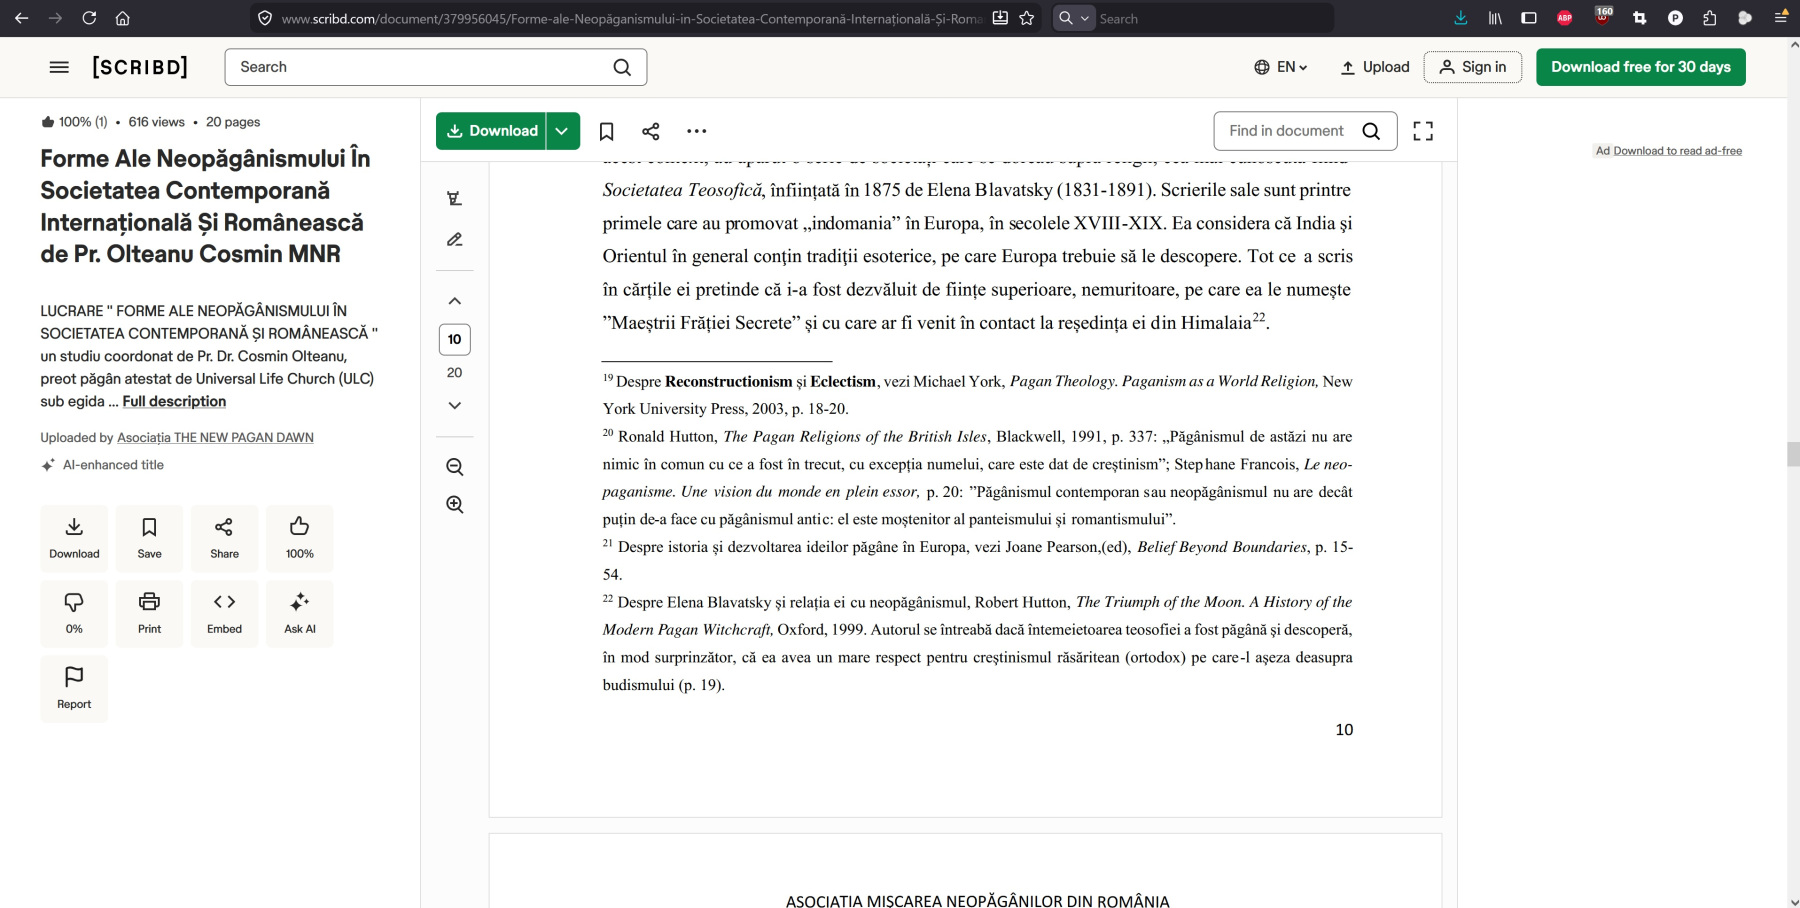This screenshot has width=1800, height=908.
Task: Click the bookmark icon in document toolbar
Action: coord(606,131)
